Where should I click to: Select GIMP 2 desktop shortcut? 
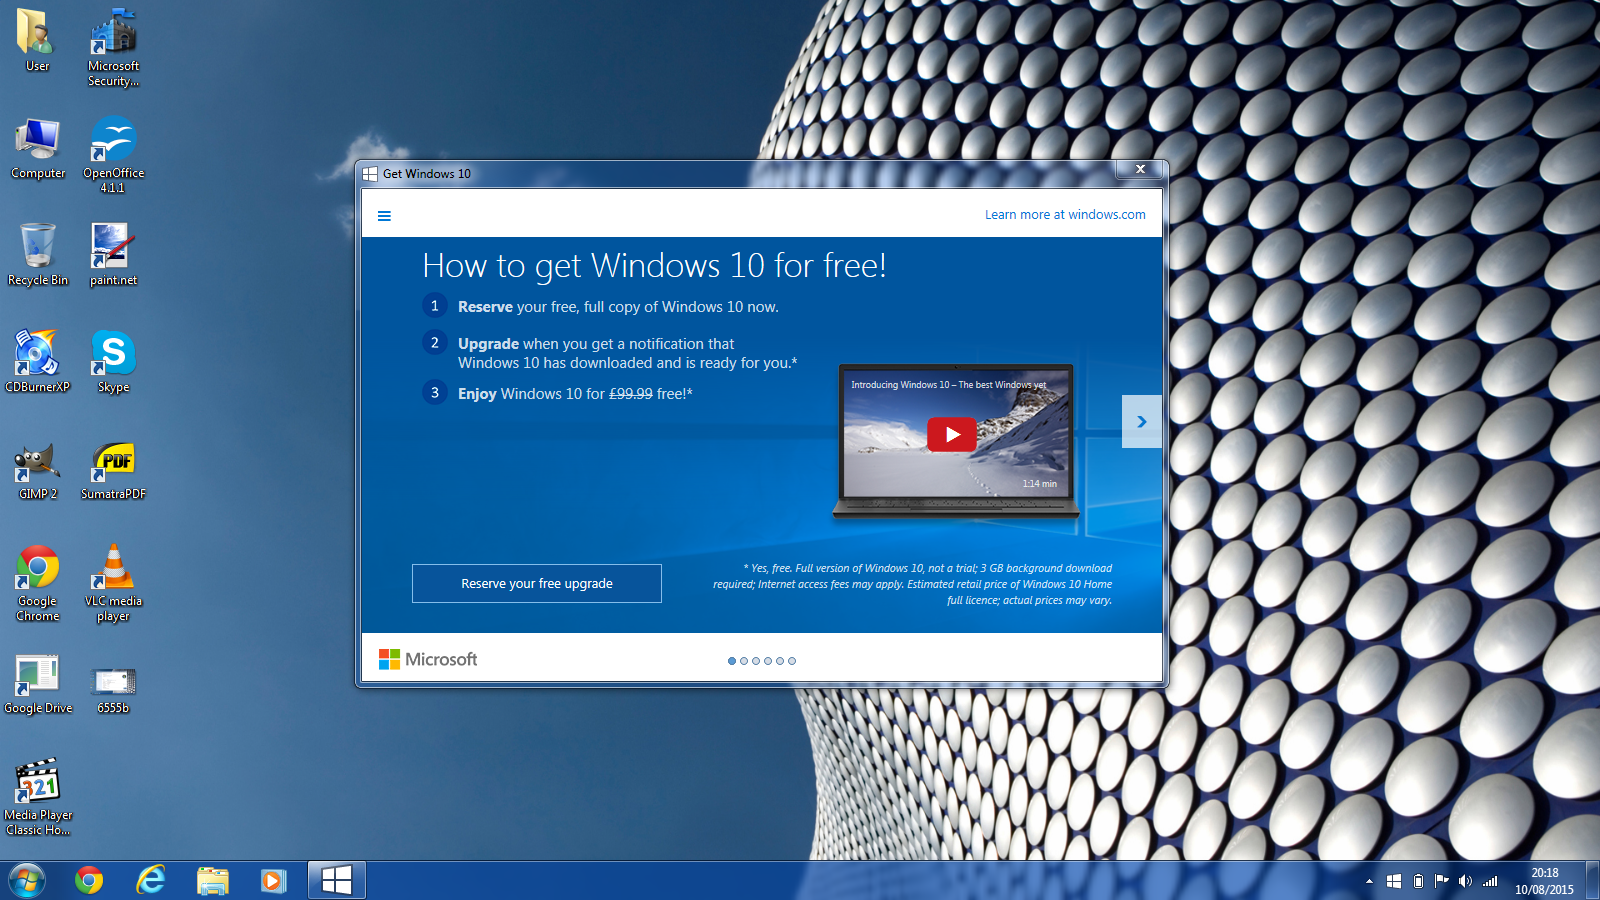38,470
